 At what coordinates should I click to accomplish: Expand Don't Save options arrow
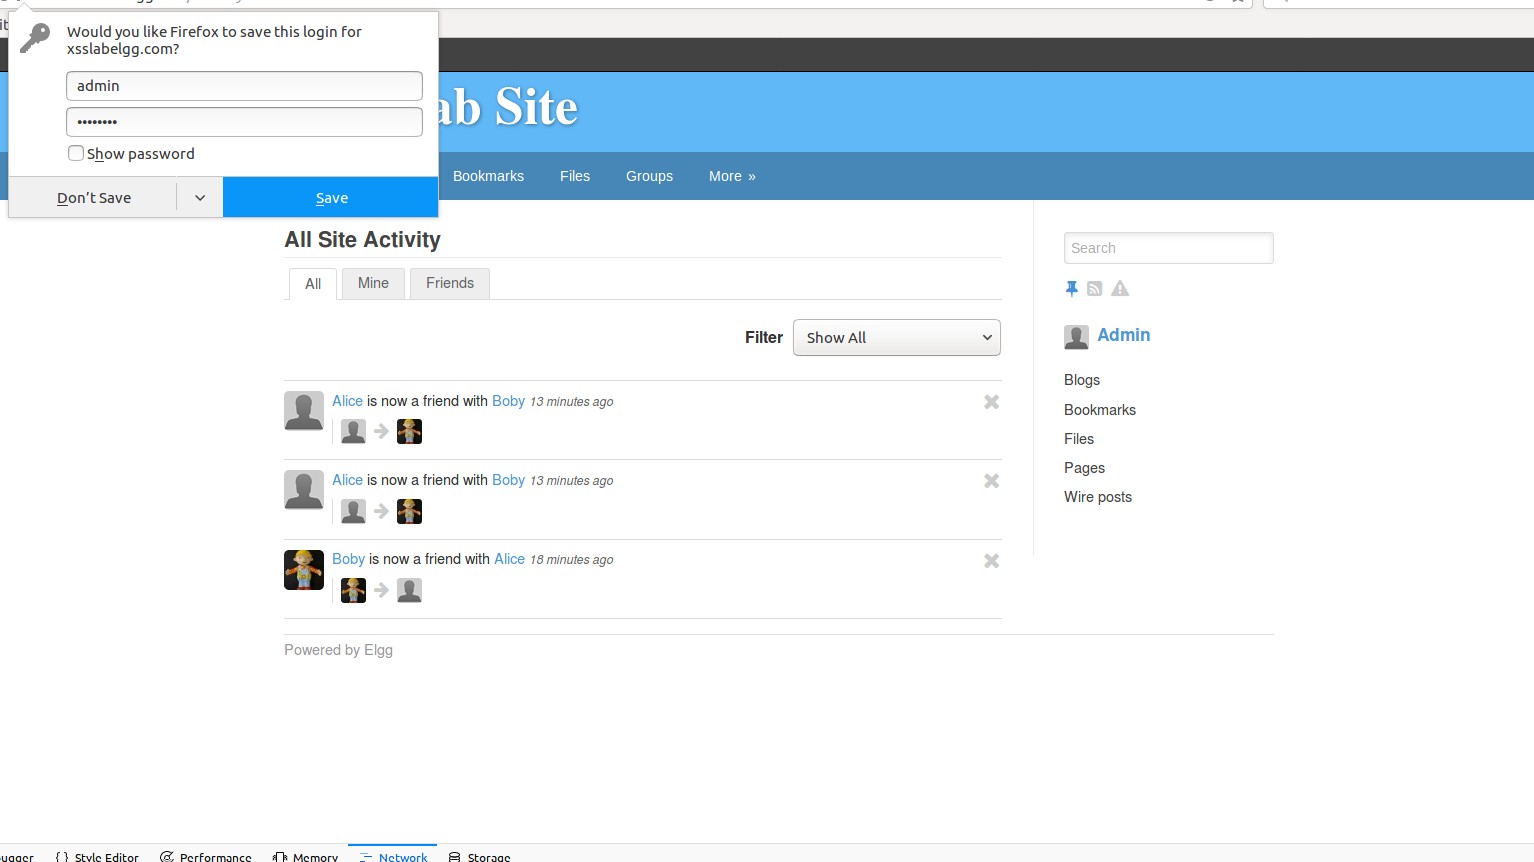coord(200,198)
